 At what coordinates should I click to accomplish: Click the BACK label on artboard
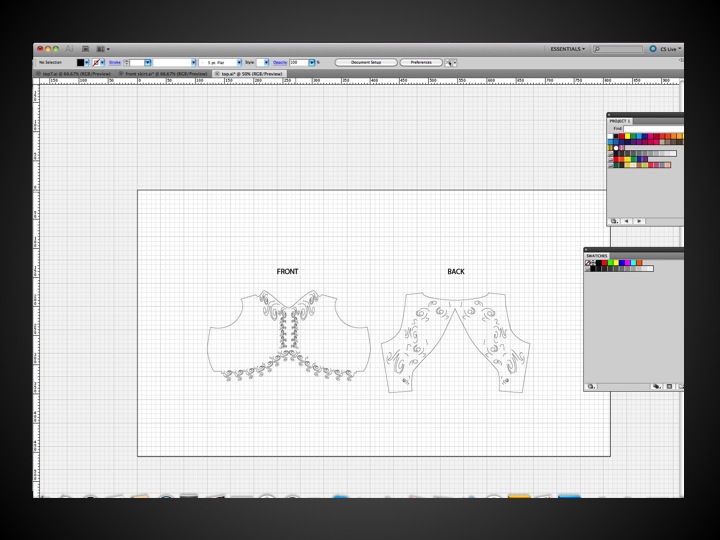[456, 272]
